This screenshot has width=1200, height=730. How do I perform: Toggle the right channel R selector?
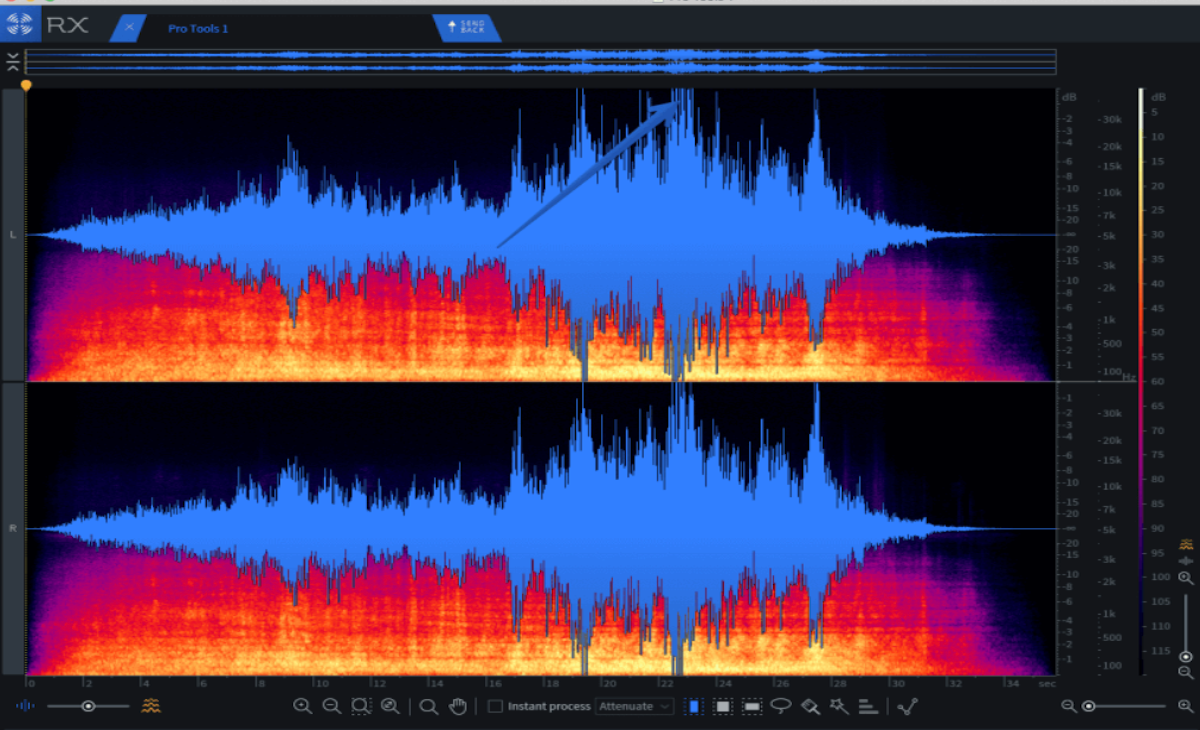tap(12, 528)
